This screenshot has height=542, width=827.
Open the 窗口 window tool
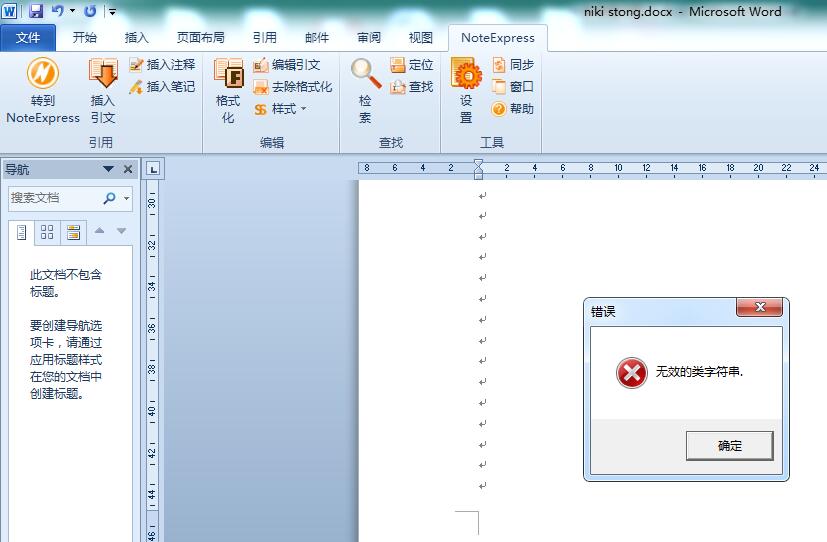coord(513,86)
